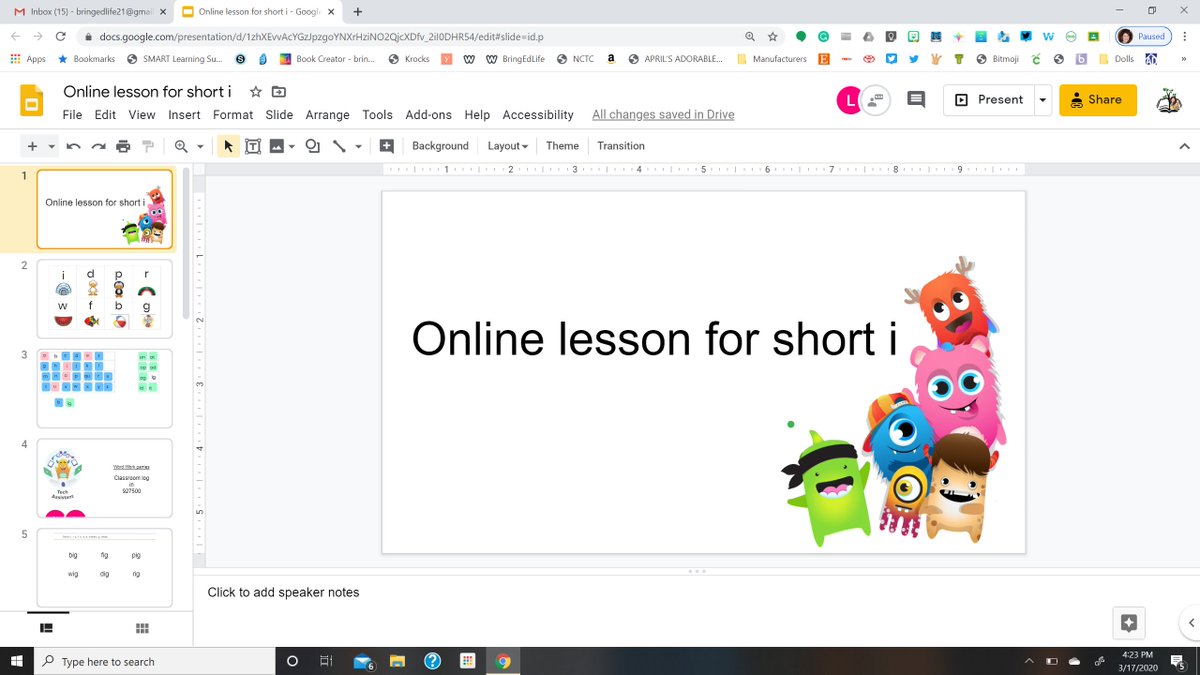Open the Layout dropdown

507,146
